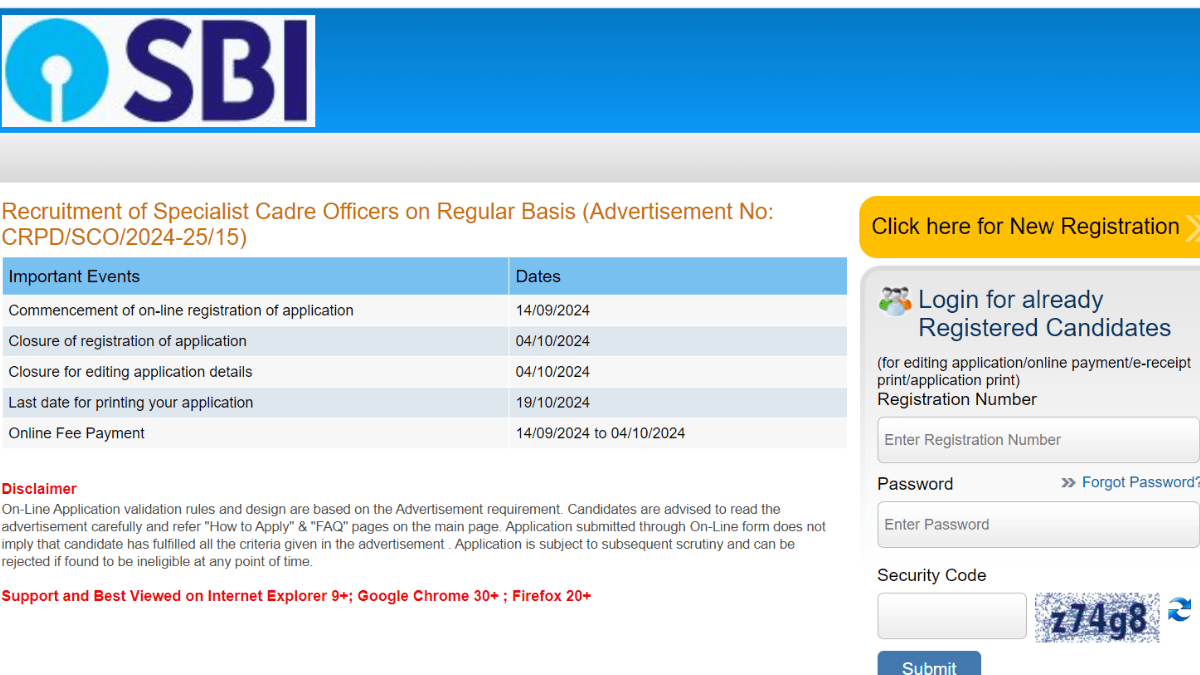The height and width of the screenshot is (675, 1200).
Task: Click the red Disclaimer heading
Action: click(x=39, y=489)
